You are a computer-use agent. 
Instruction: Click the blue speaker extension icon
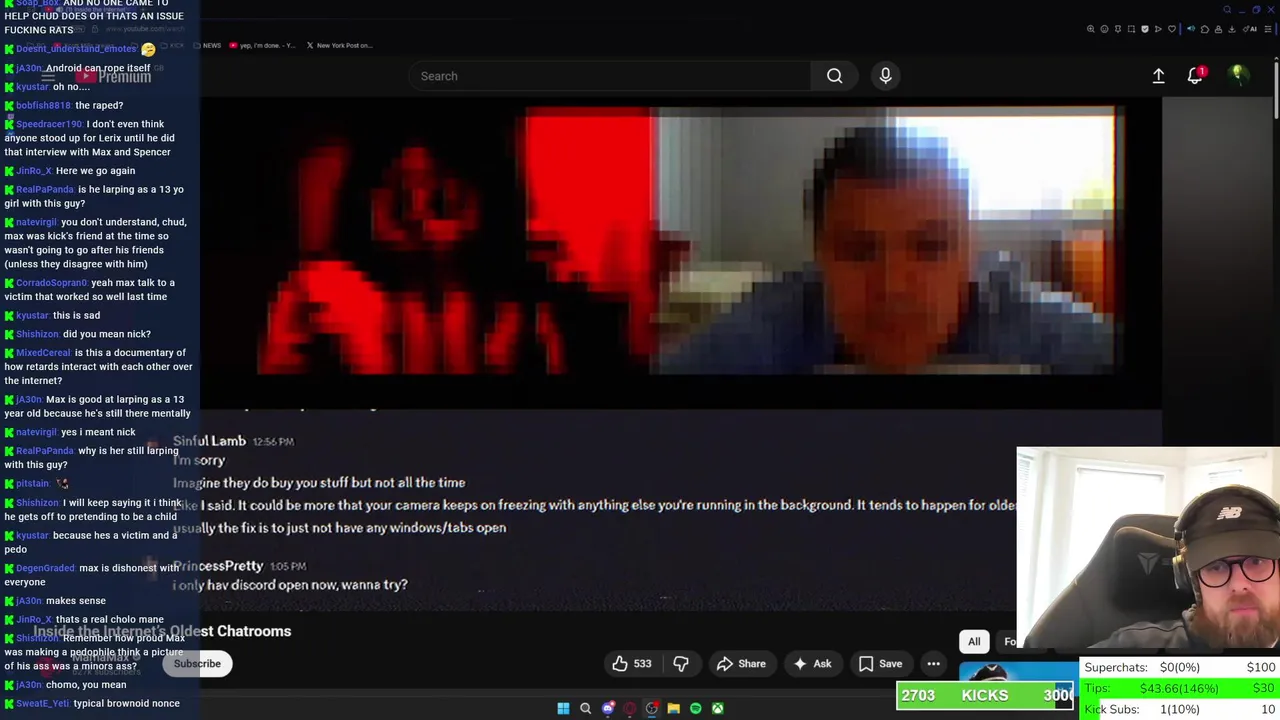(1191, 29)
